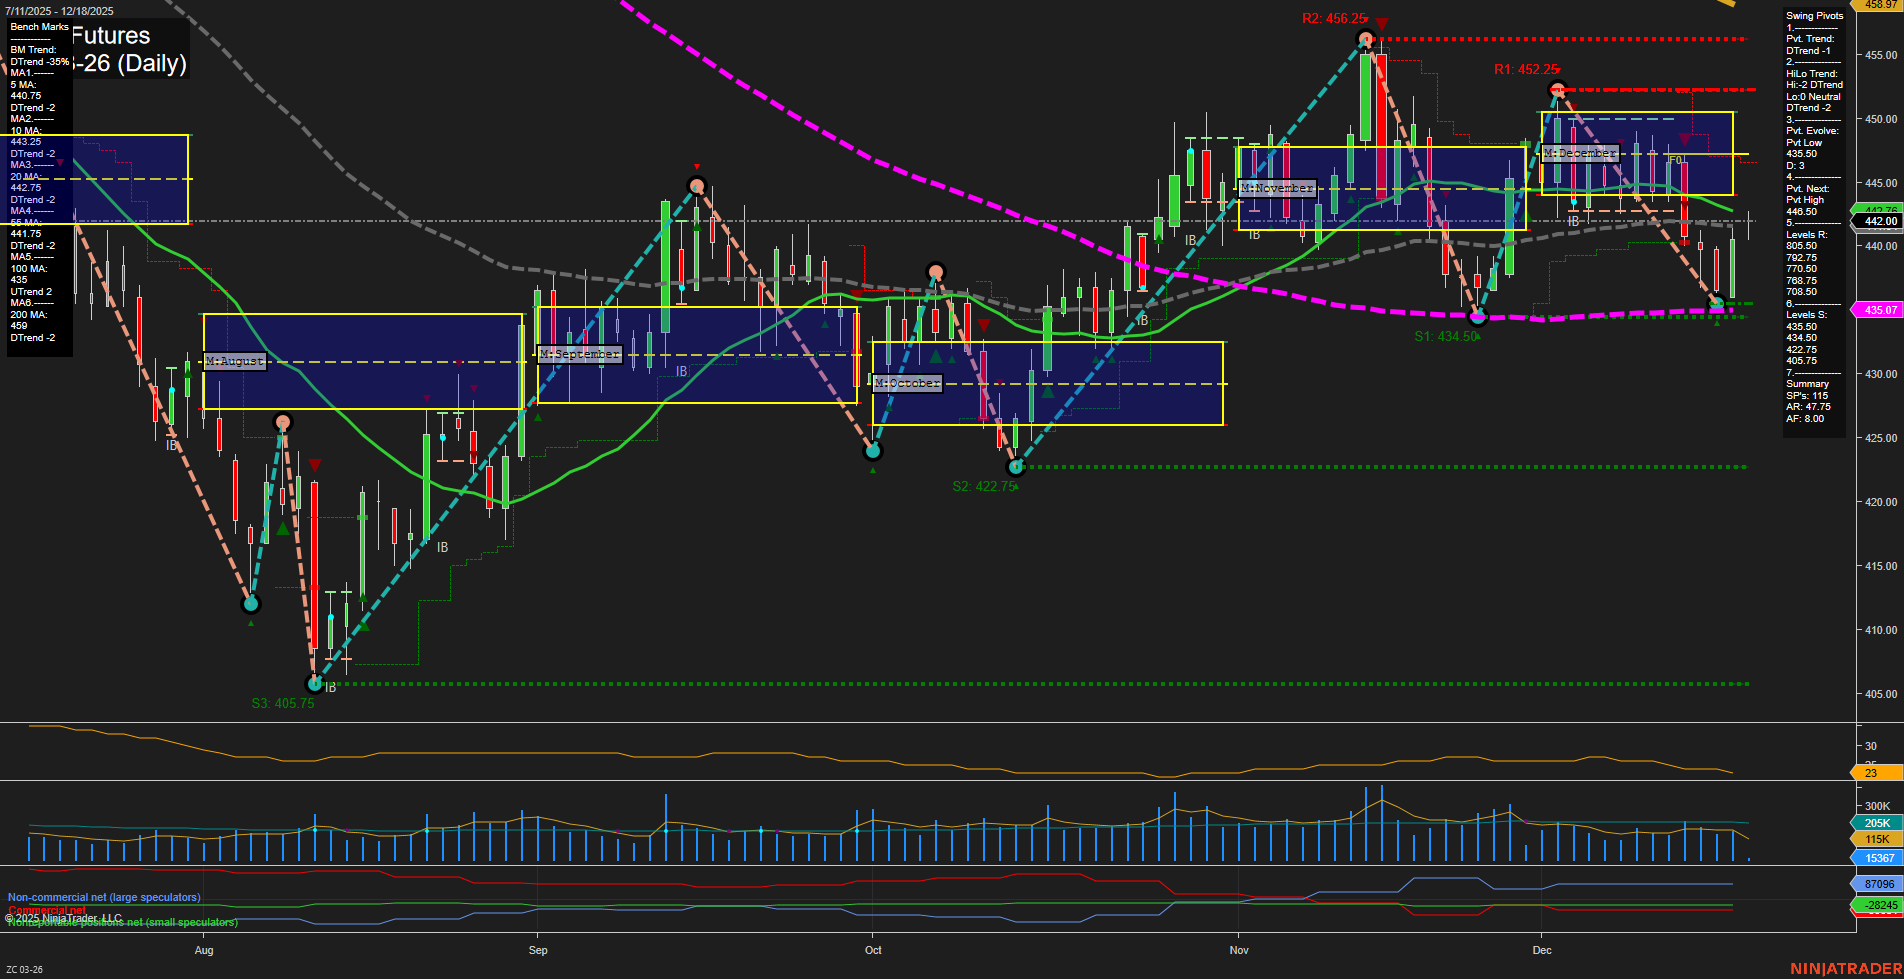The width and height of the screenshot is (1904, 979).
Task: Click the Nonreportable positions net label
Action: pos(122,922)
